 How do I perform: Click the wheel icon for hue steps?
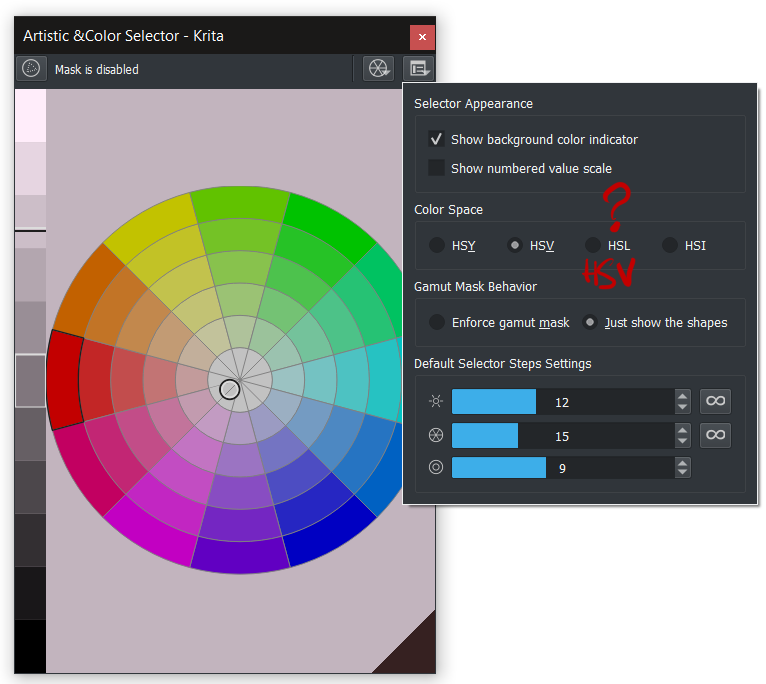(x=435, y=435)
